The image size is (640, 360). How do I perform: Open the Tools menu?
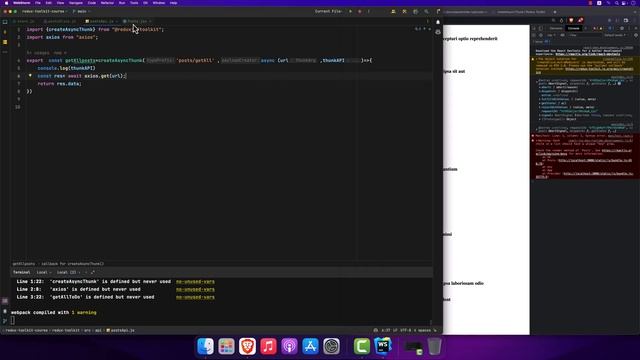134,3
